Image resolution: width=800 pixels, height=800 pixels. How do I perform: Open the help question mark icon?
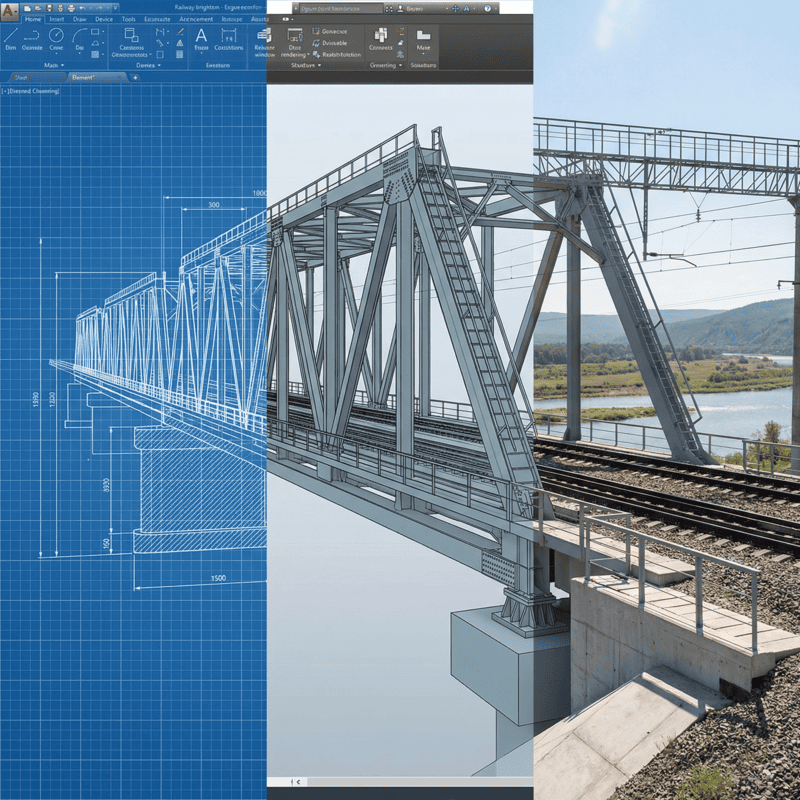[x=487, y=8]
